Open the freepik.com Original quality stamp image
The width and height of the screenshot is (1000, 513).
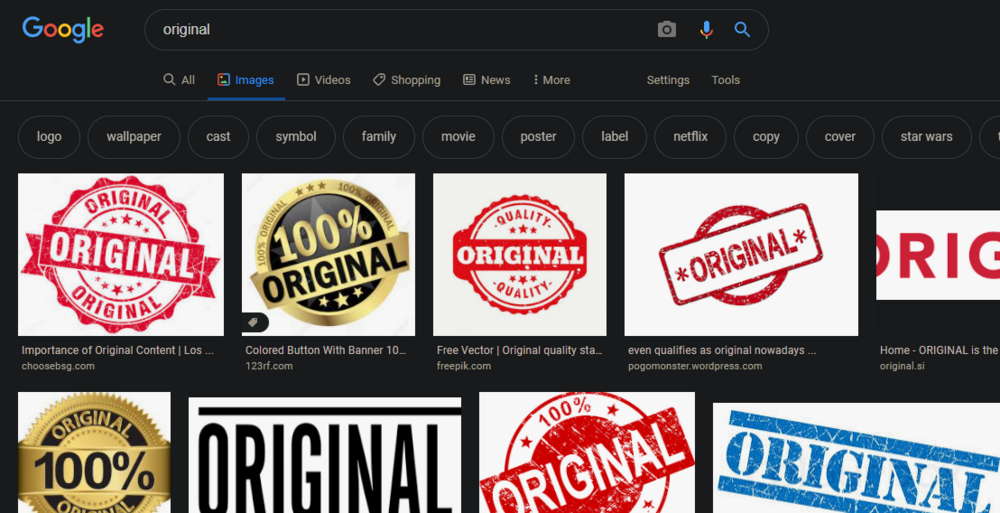520,255
